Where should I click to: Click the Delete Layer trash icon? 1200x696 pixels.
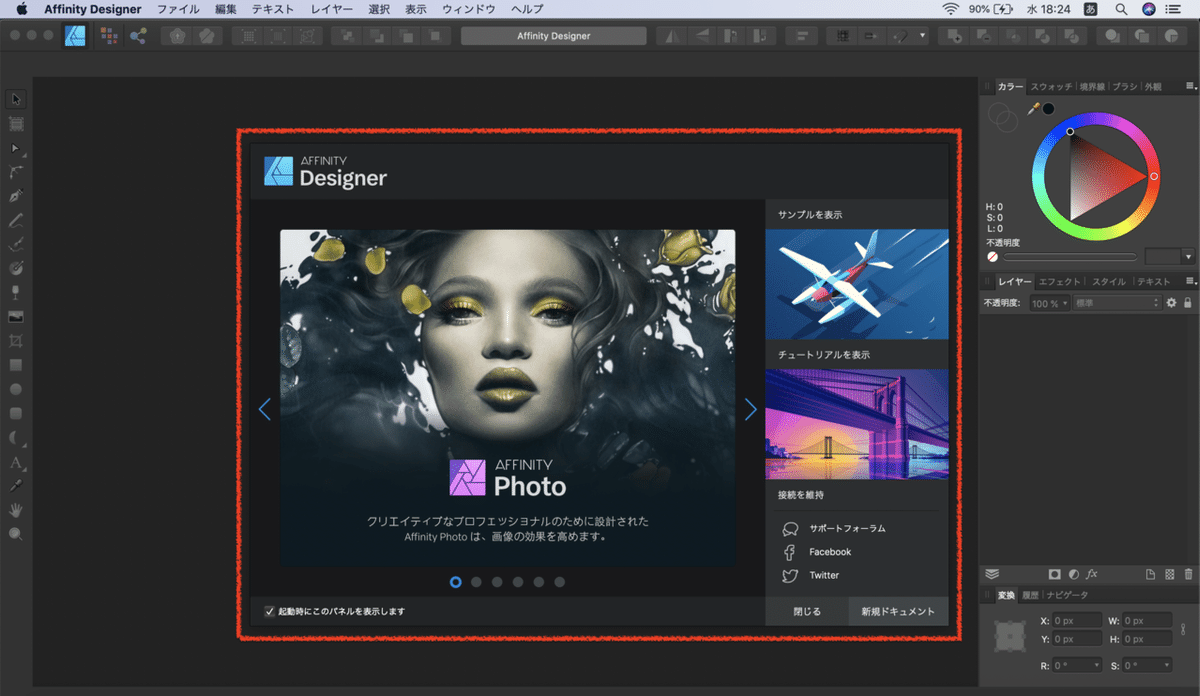pos(1188,574)
